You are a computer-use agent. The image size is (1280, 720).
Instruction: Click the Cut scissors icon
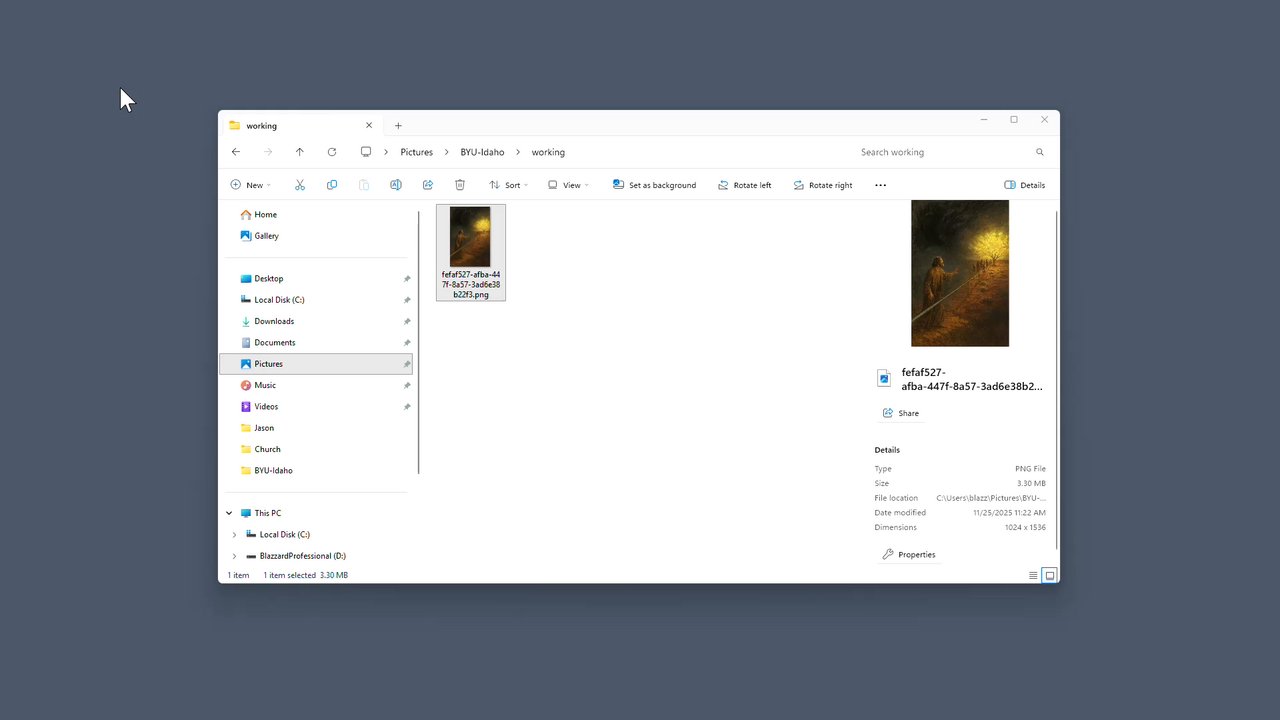pos(300,185)
